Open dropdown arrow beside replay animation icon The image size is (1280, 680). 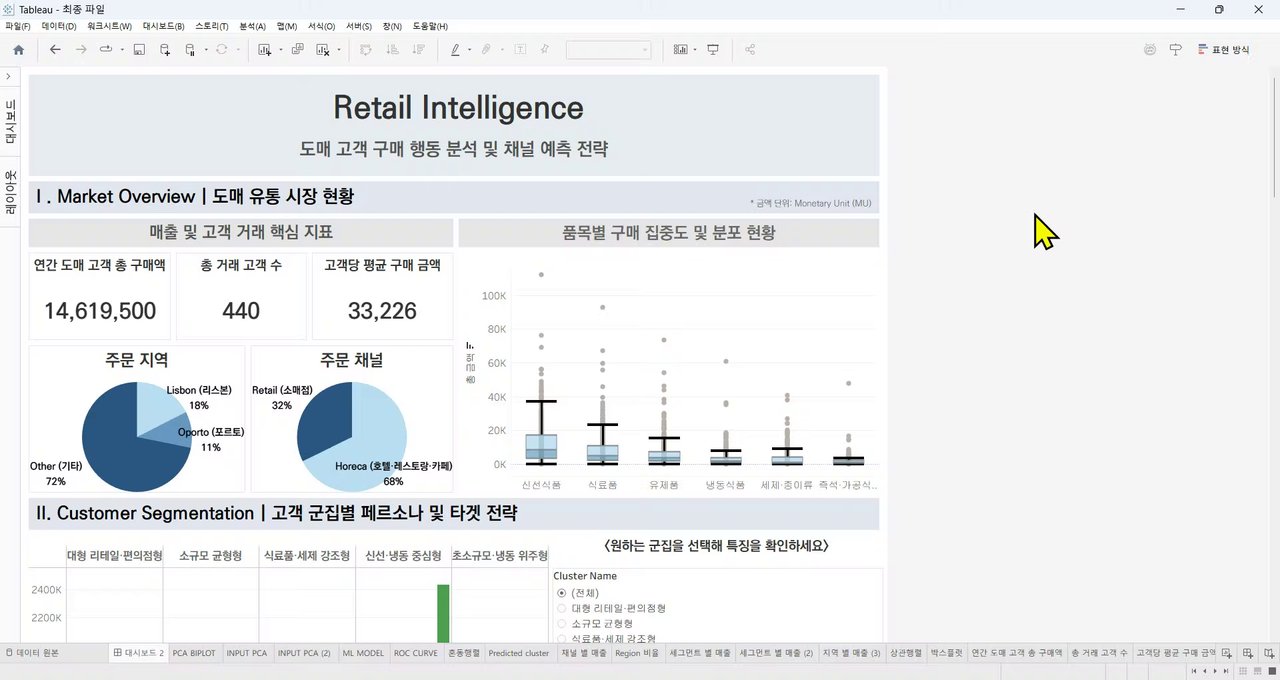122,49
